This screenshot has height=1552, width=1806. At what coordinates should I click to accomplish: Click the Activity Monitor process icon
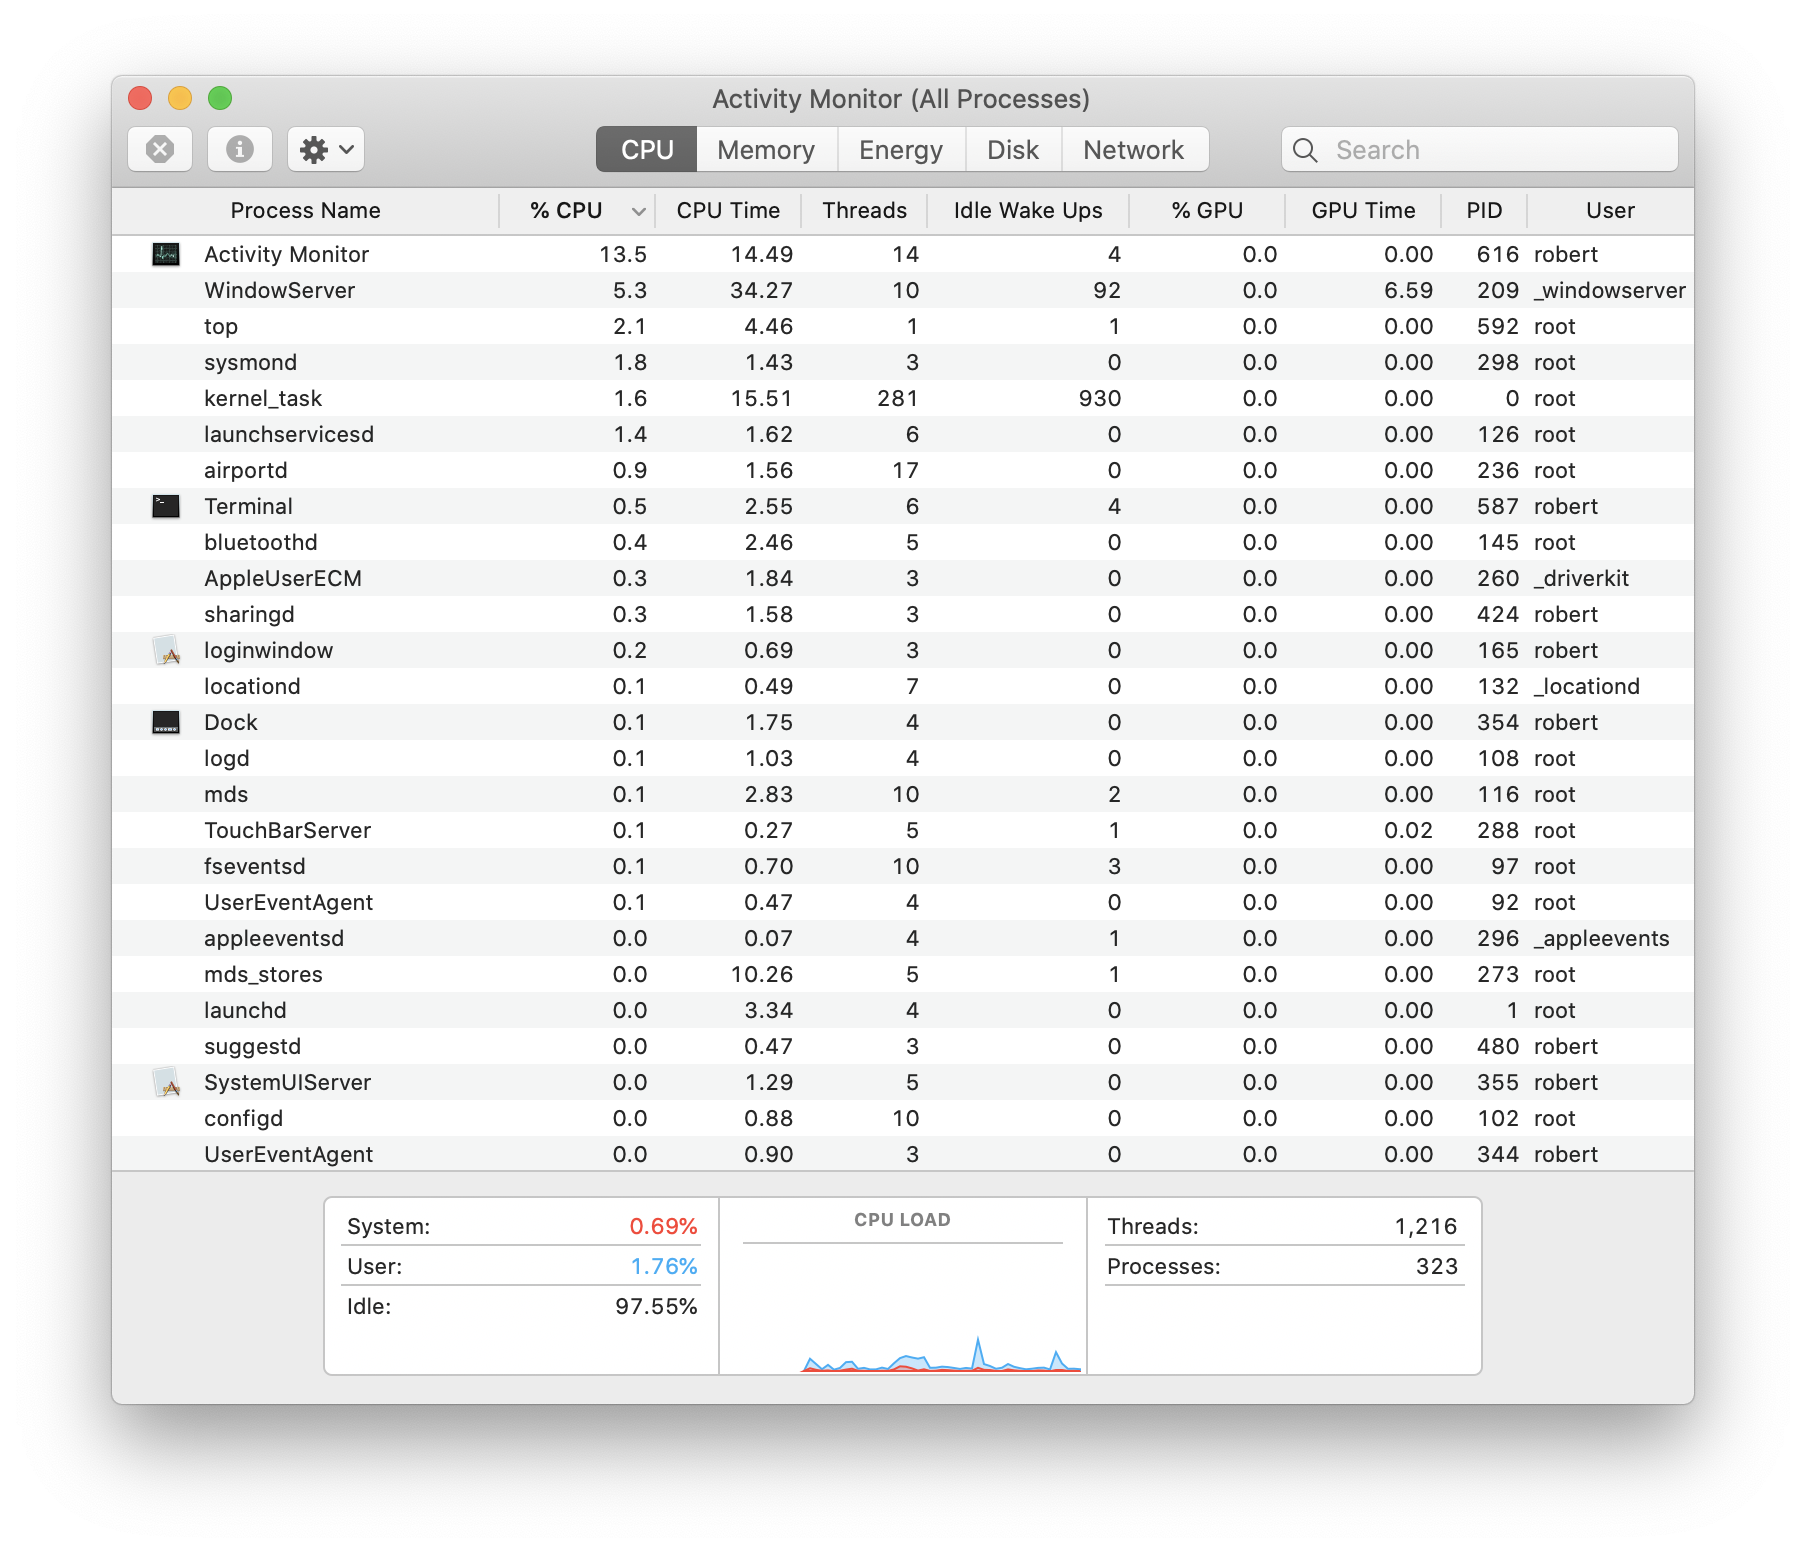[x=166, y=254]
